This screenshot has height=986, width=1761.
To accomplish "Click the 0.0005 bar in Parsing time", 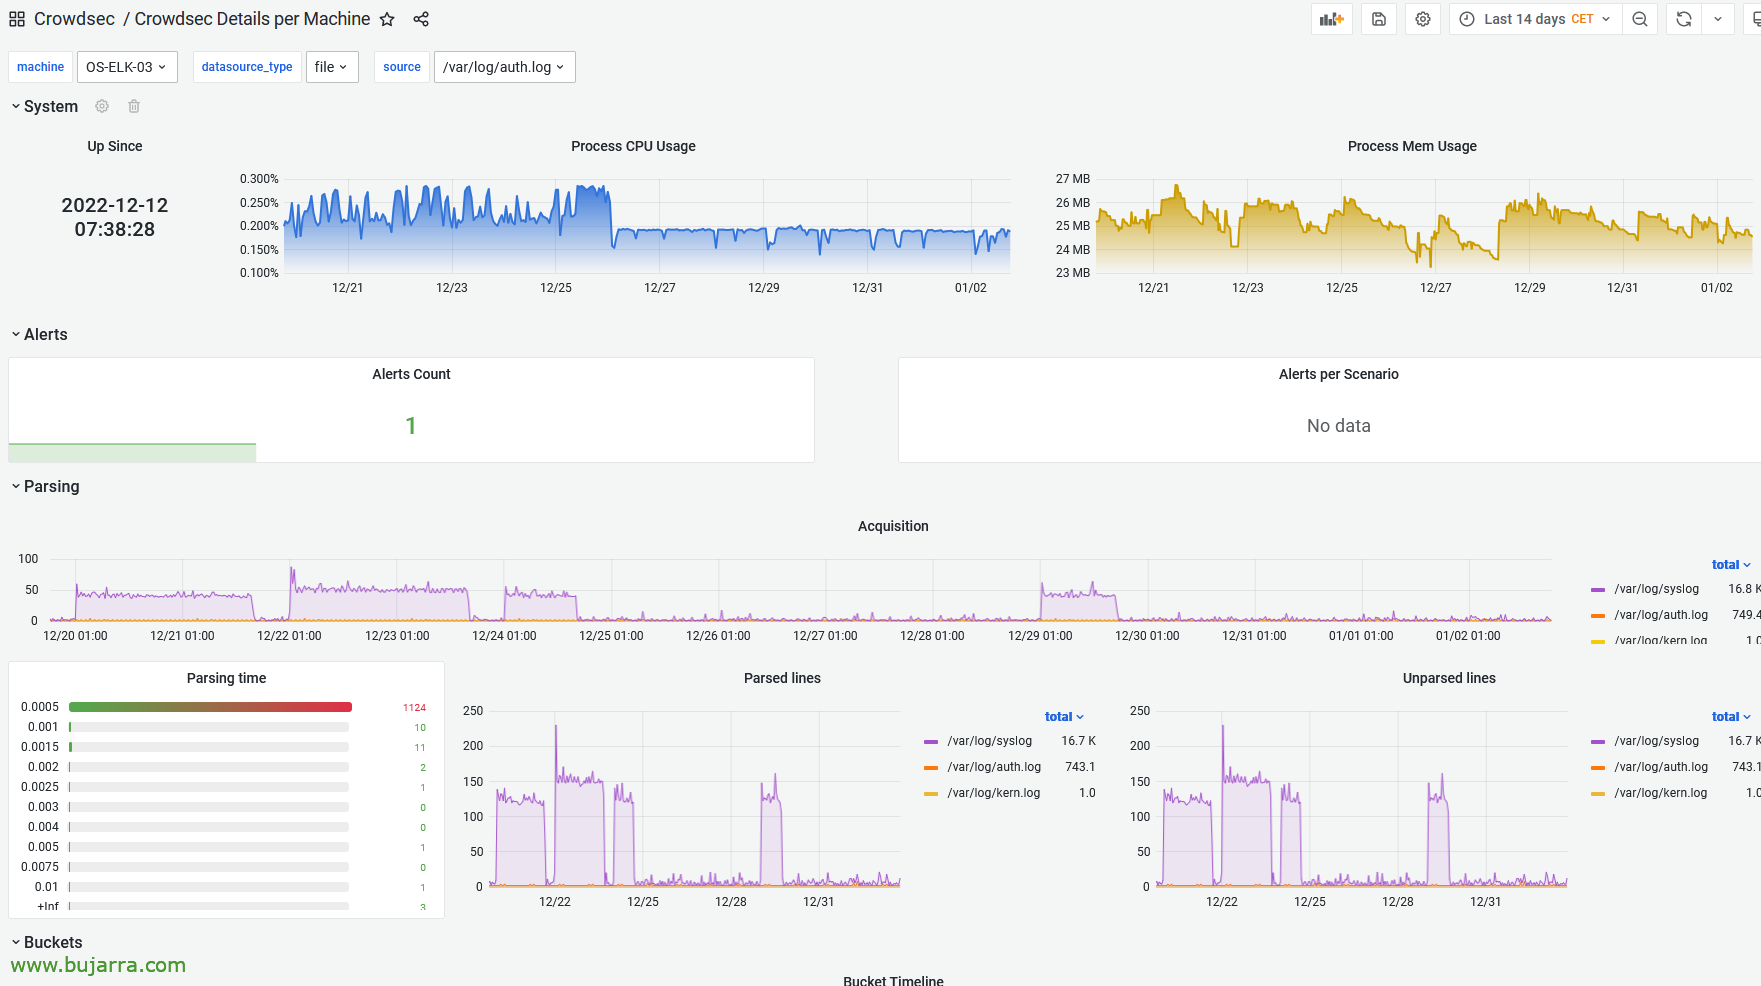I will [x=210, y=707].
